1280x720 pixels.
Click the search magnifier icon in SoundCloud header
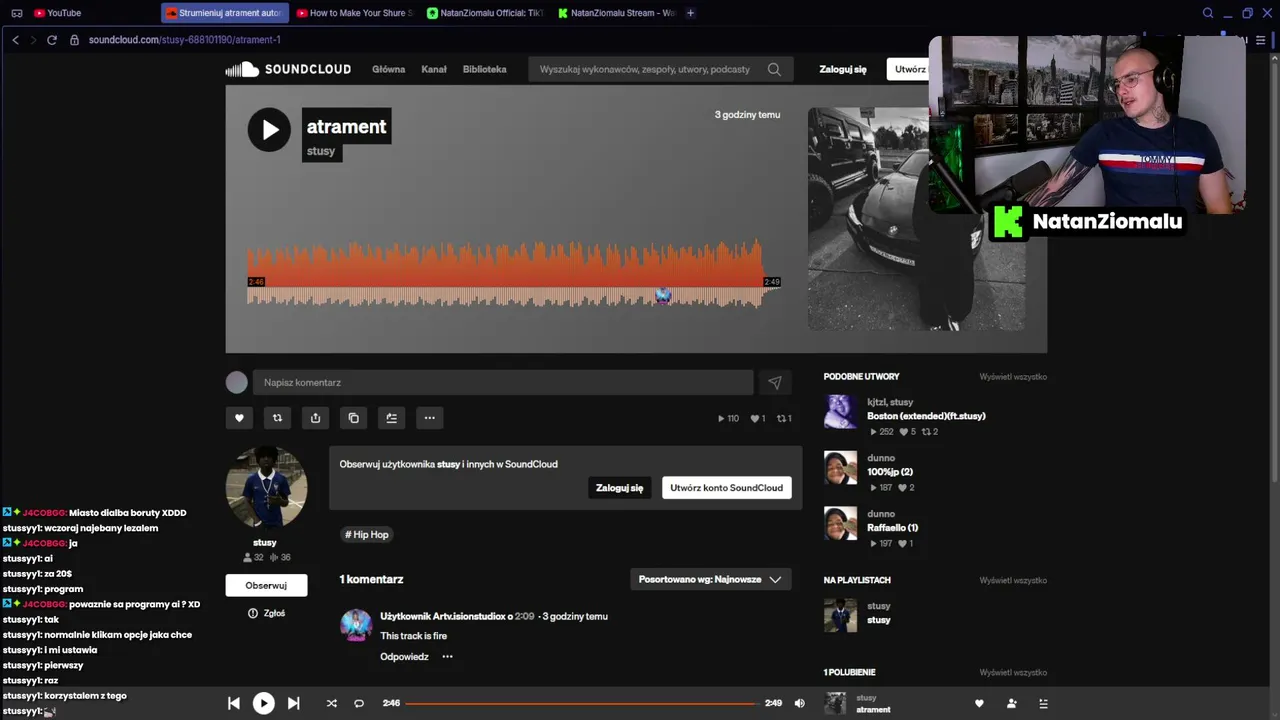(774, 69)
